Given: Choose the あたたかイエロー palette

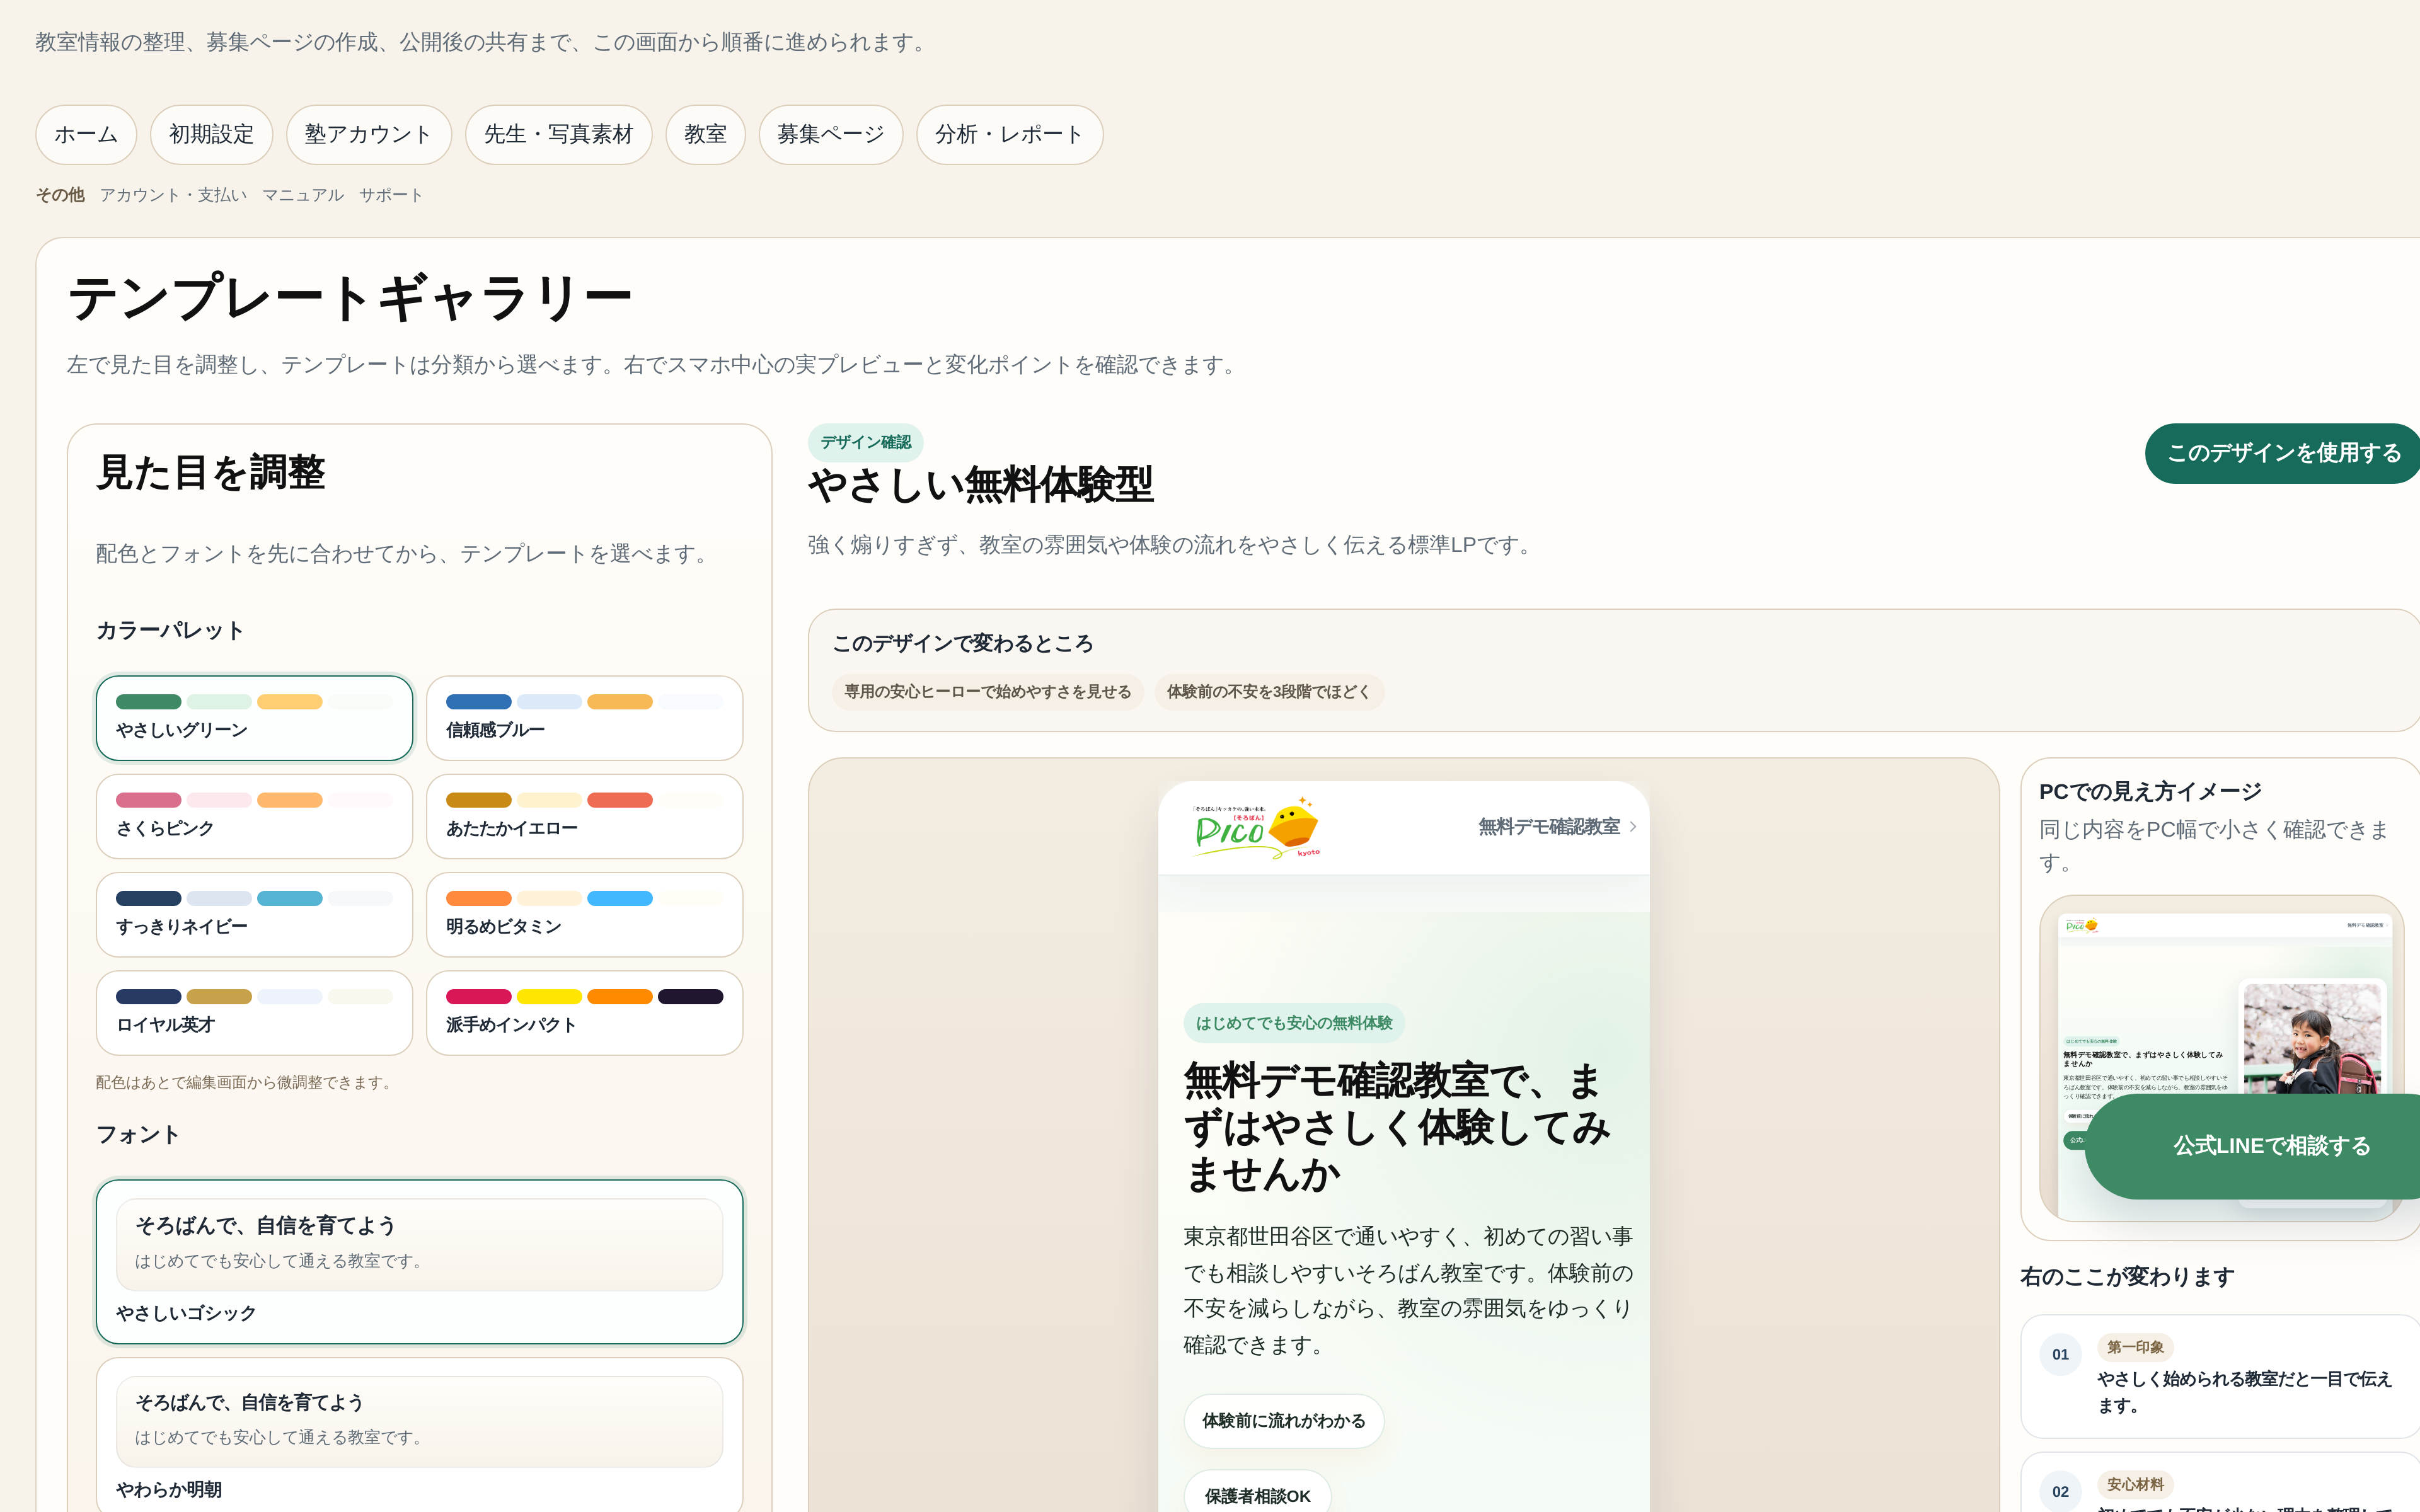Looking at the screenshot, I should (x=584, y=816).
